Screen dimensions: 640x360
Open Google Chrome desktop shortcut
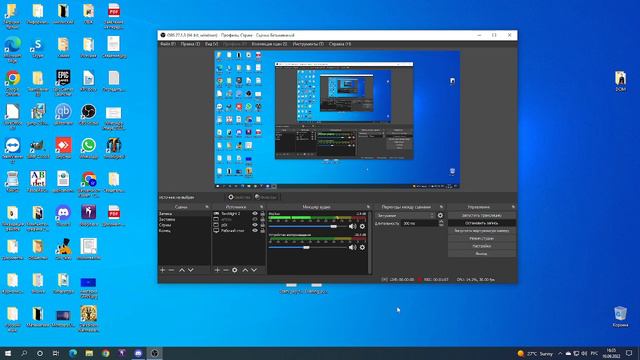click(x=13, y=81)
